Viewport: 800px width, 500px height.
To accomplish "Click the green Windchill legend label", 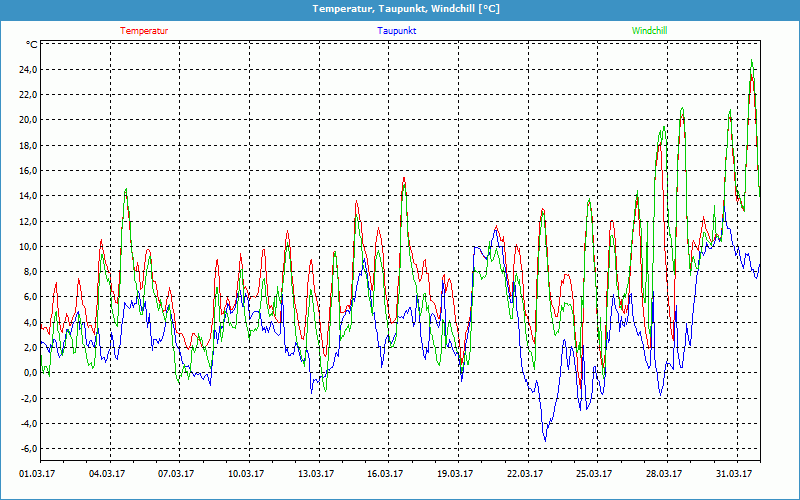I will click(x=649, y=31).
